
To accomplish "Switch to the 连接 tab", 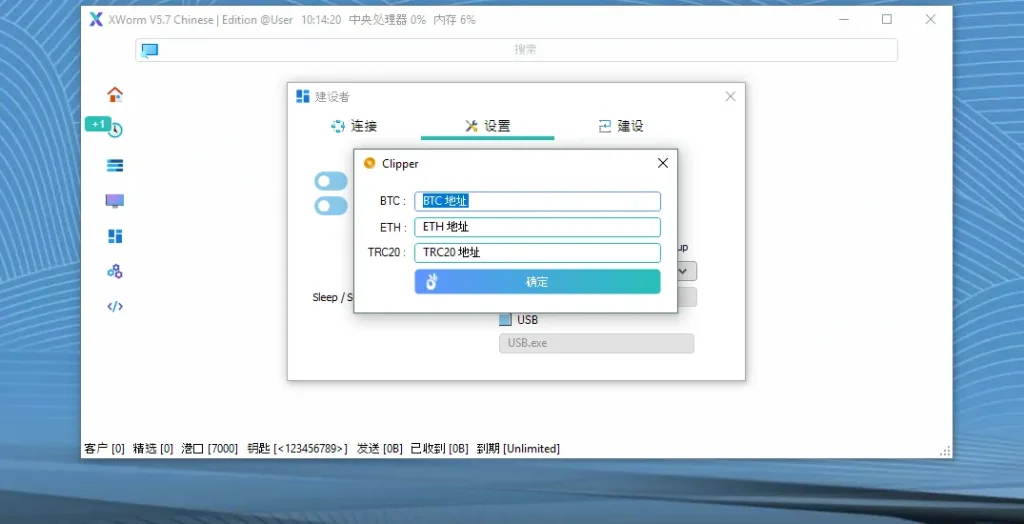I will [353, 126].
